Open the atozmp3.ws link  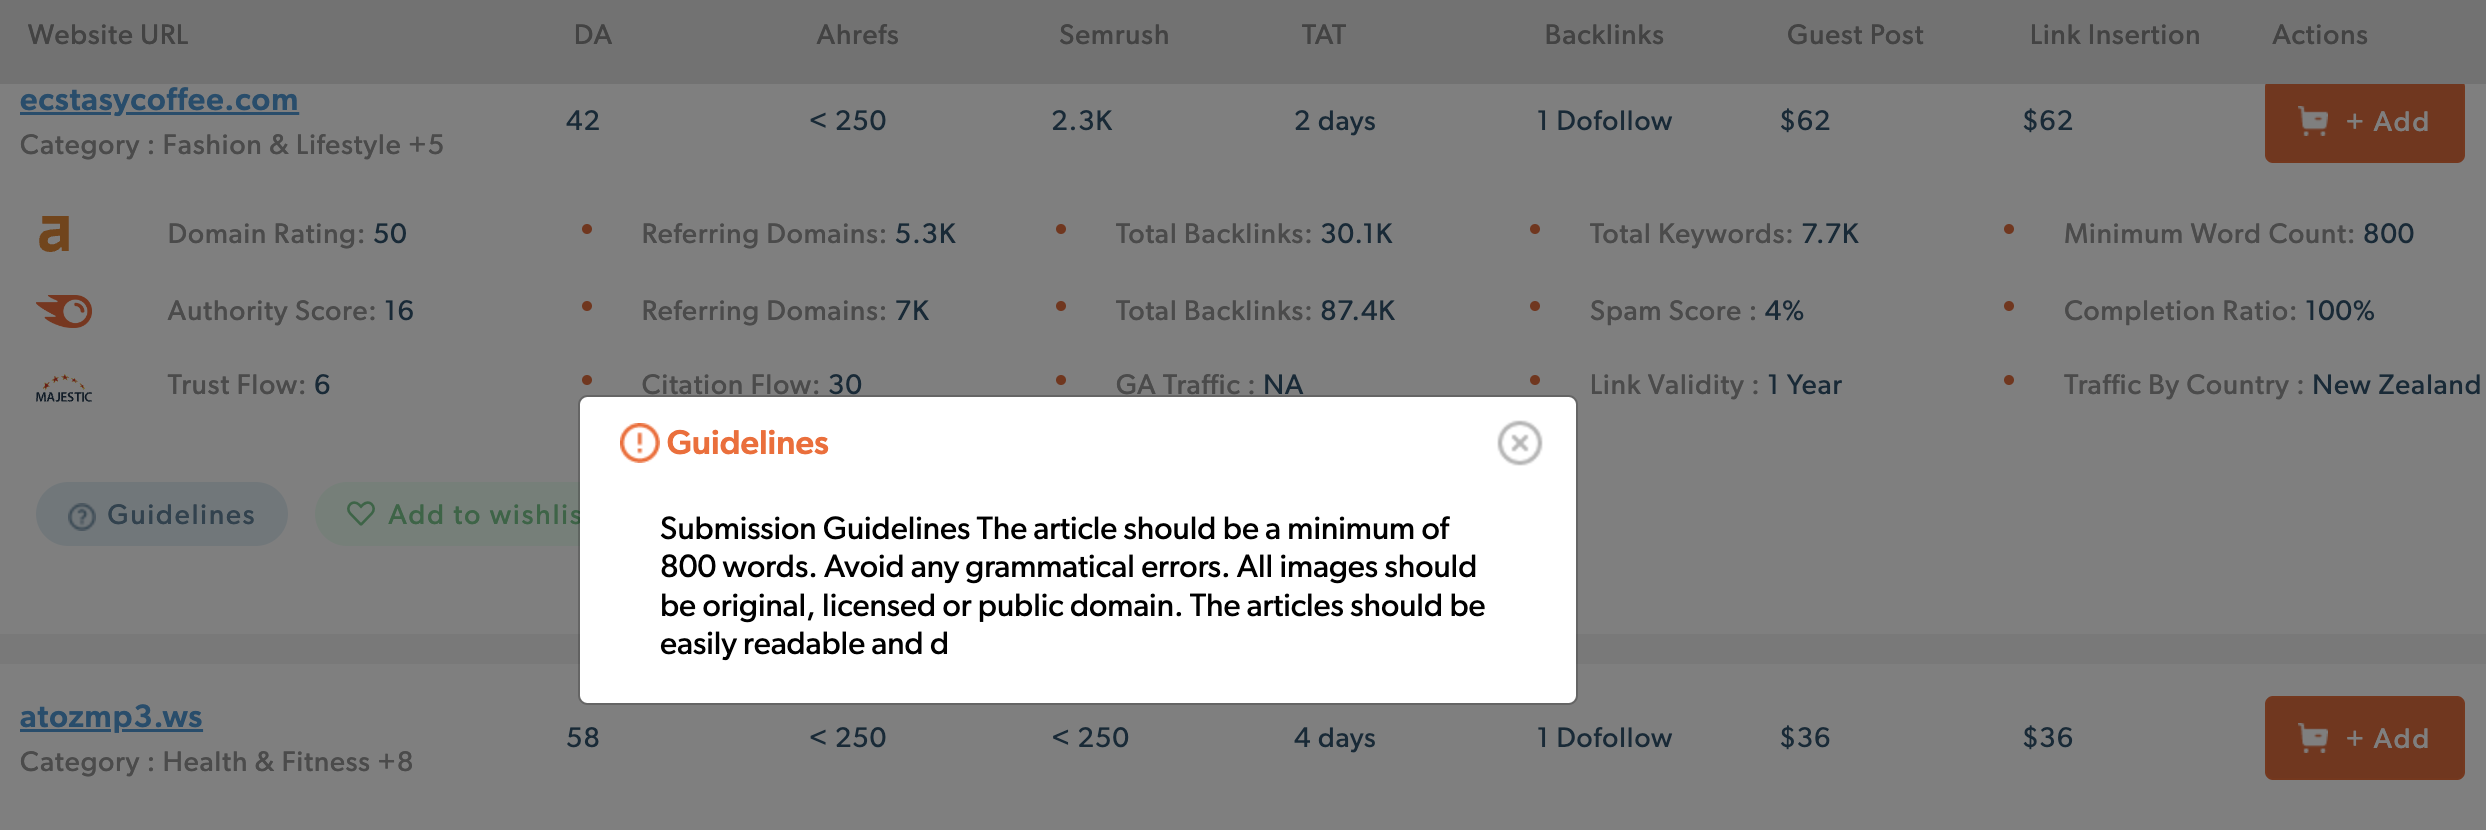111,717
